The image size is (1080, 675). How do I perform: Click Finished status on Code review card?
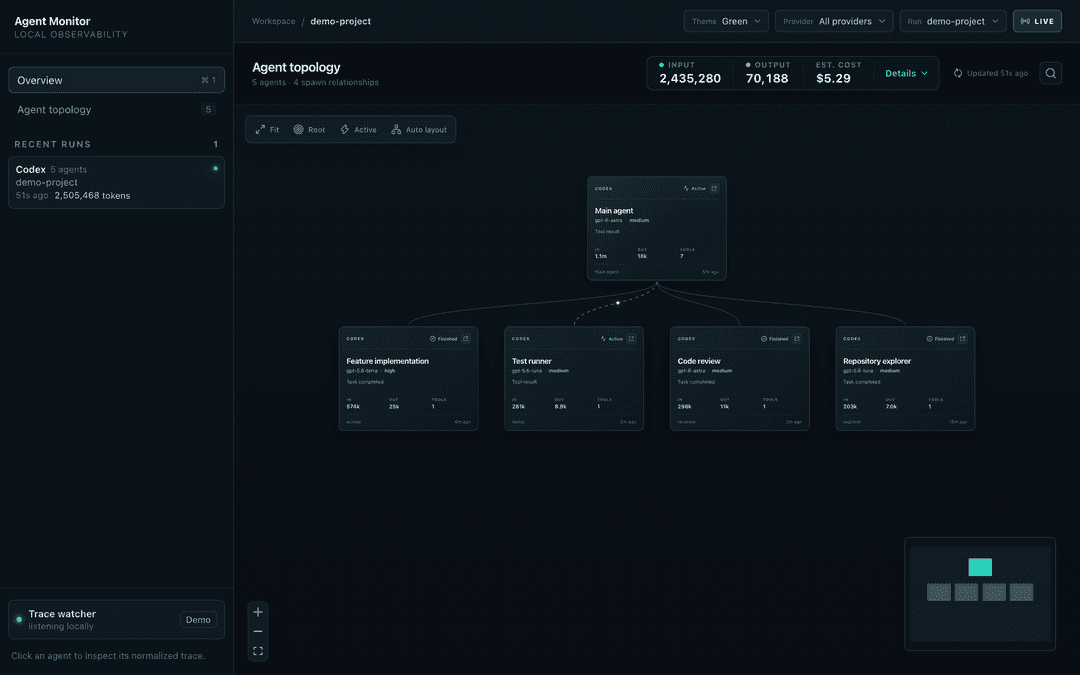pyautogui.click(x=775, y=338)
